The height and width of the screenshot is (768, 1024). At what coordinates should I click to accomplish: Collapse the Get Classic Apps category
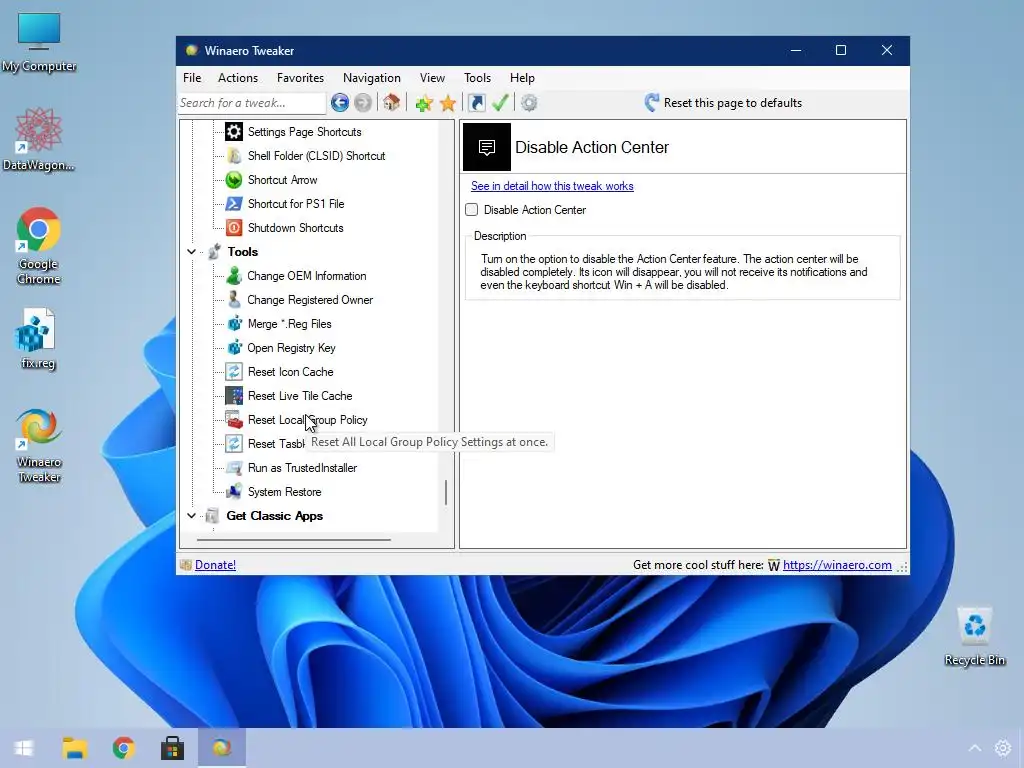[191, 516]
